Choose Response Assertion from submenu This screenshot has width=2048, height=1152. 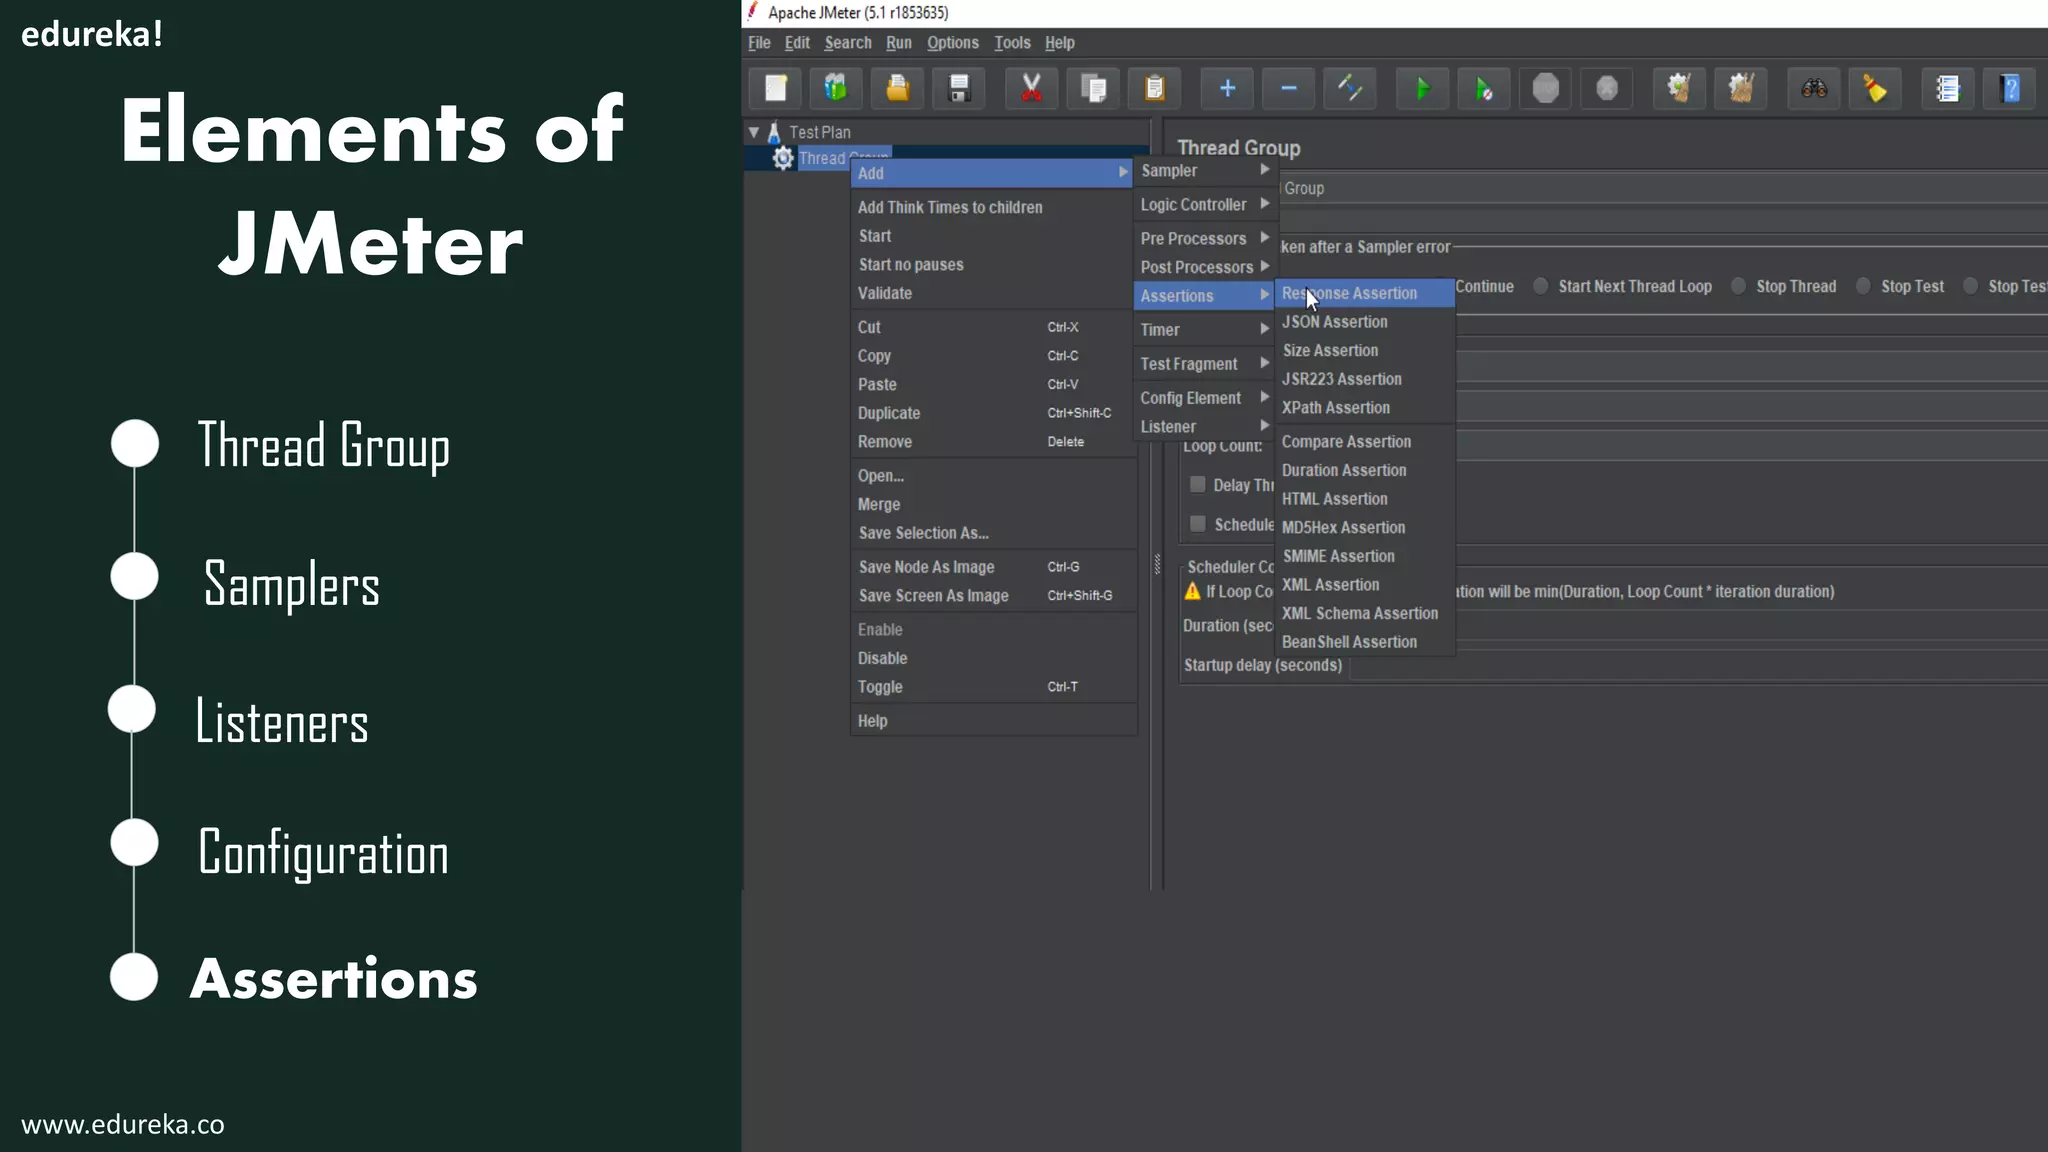point(1365,293)
